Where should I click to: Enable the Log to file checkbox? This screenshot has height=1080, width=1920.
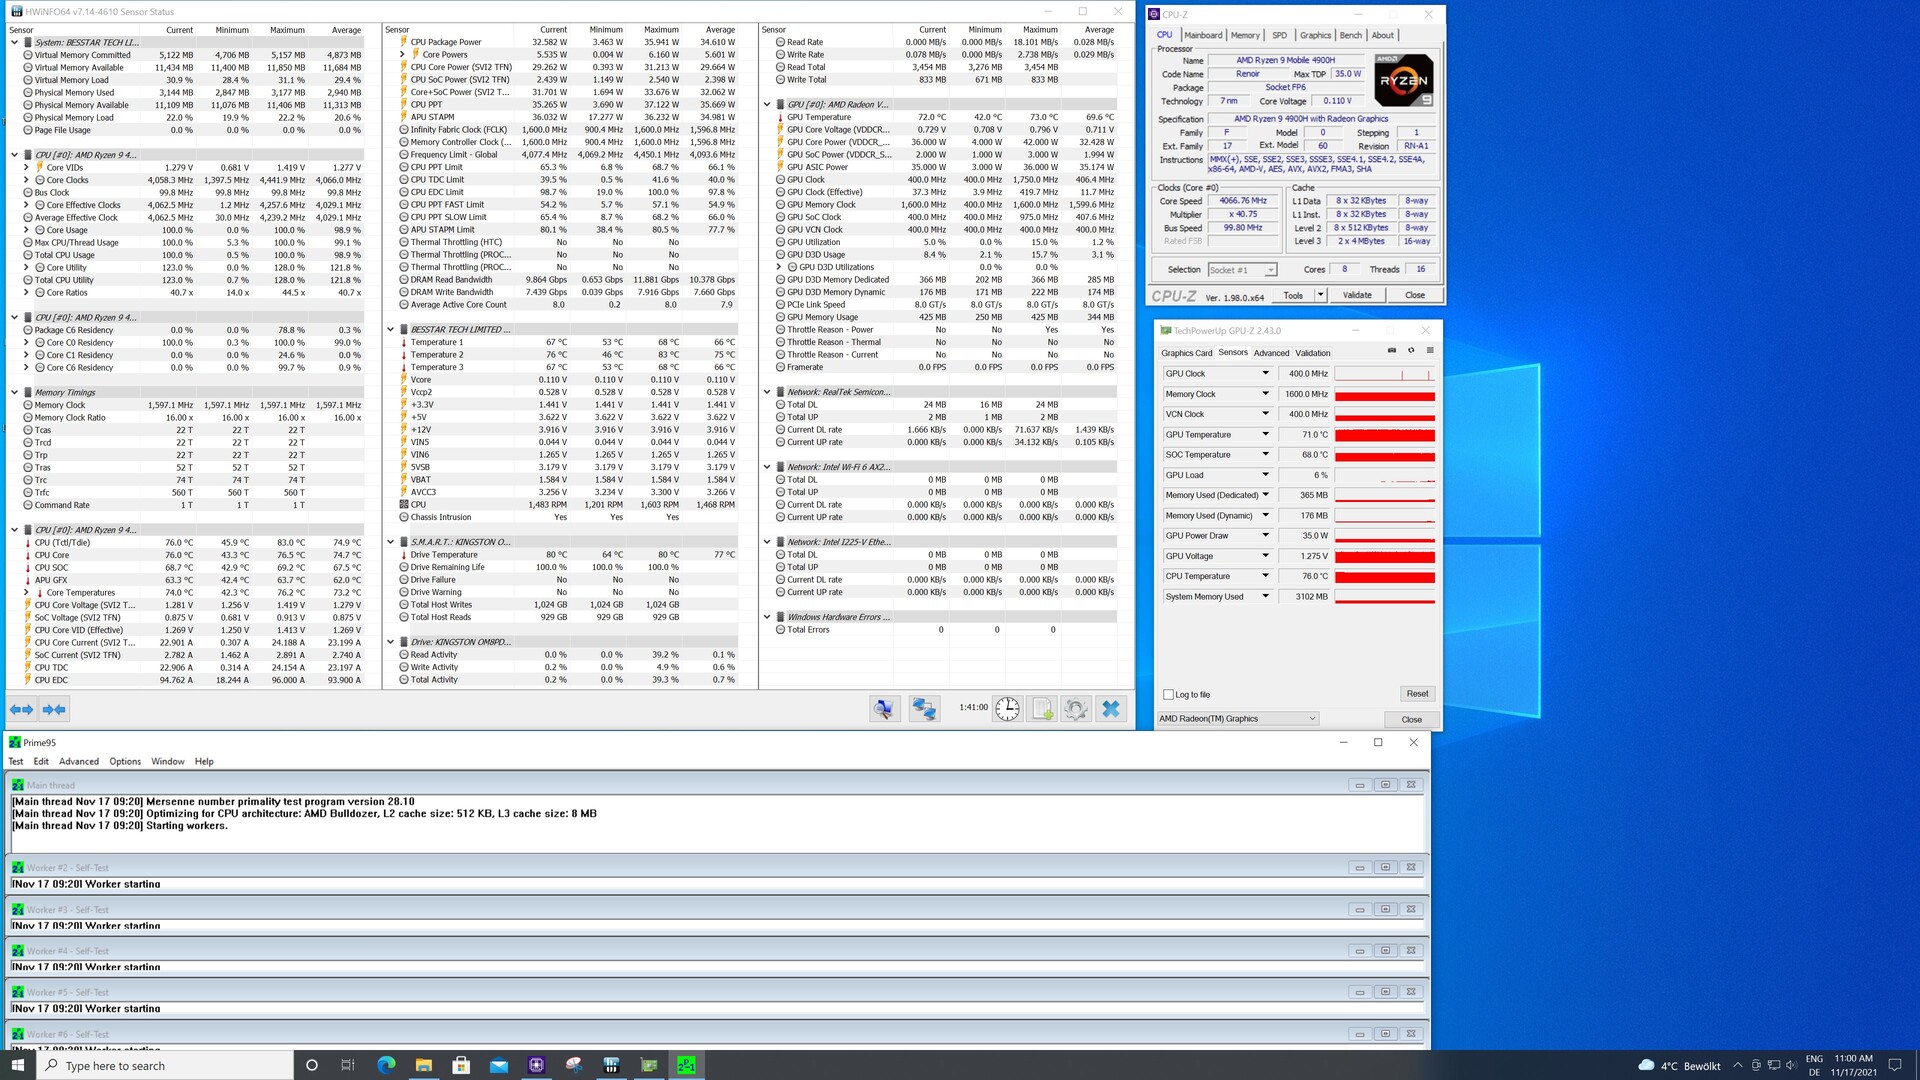tap(1168, 694)
